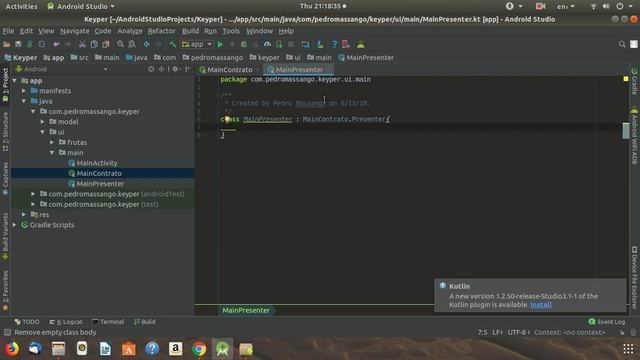Screen dimensions: 640x360
Task: Click Install link in Kotlin notification
Action: (541, 304)
